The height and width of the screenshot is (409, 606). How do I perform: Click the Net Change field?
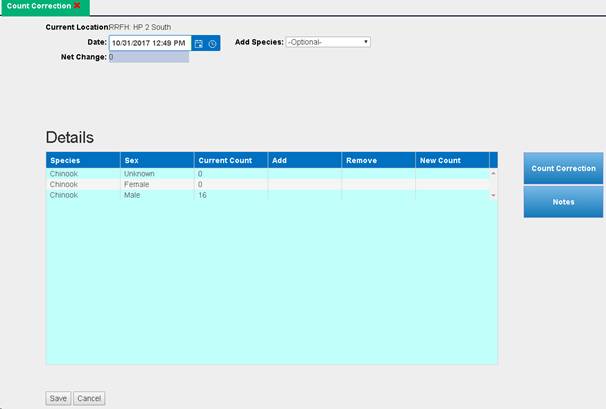[148, 57]
